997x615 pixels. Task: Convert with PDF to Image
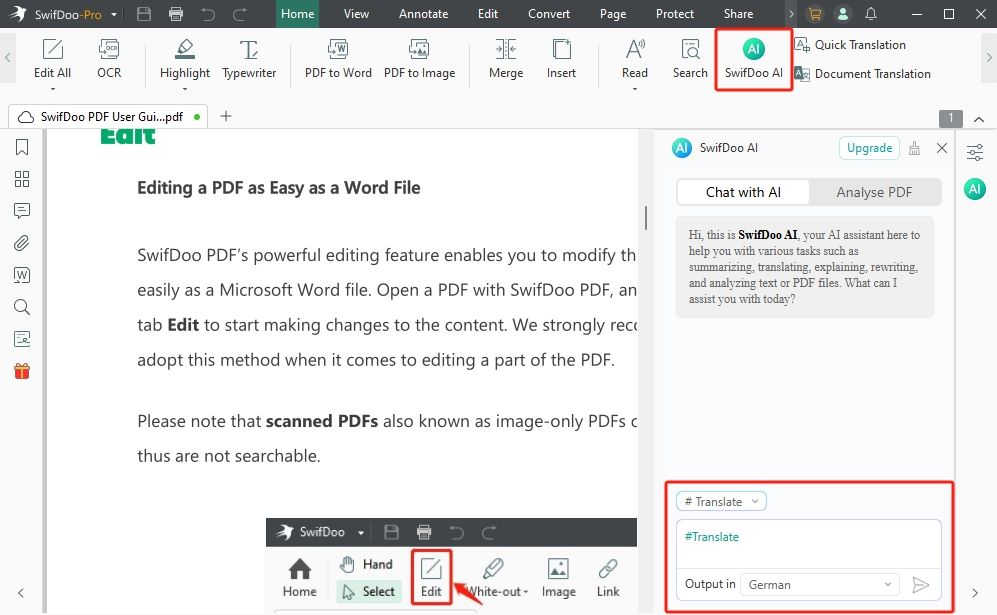(x=419, y=59)
